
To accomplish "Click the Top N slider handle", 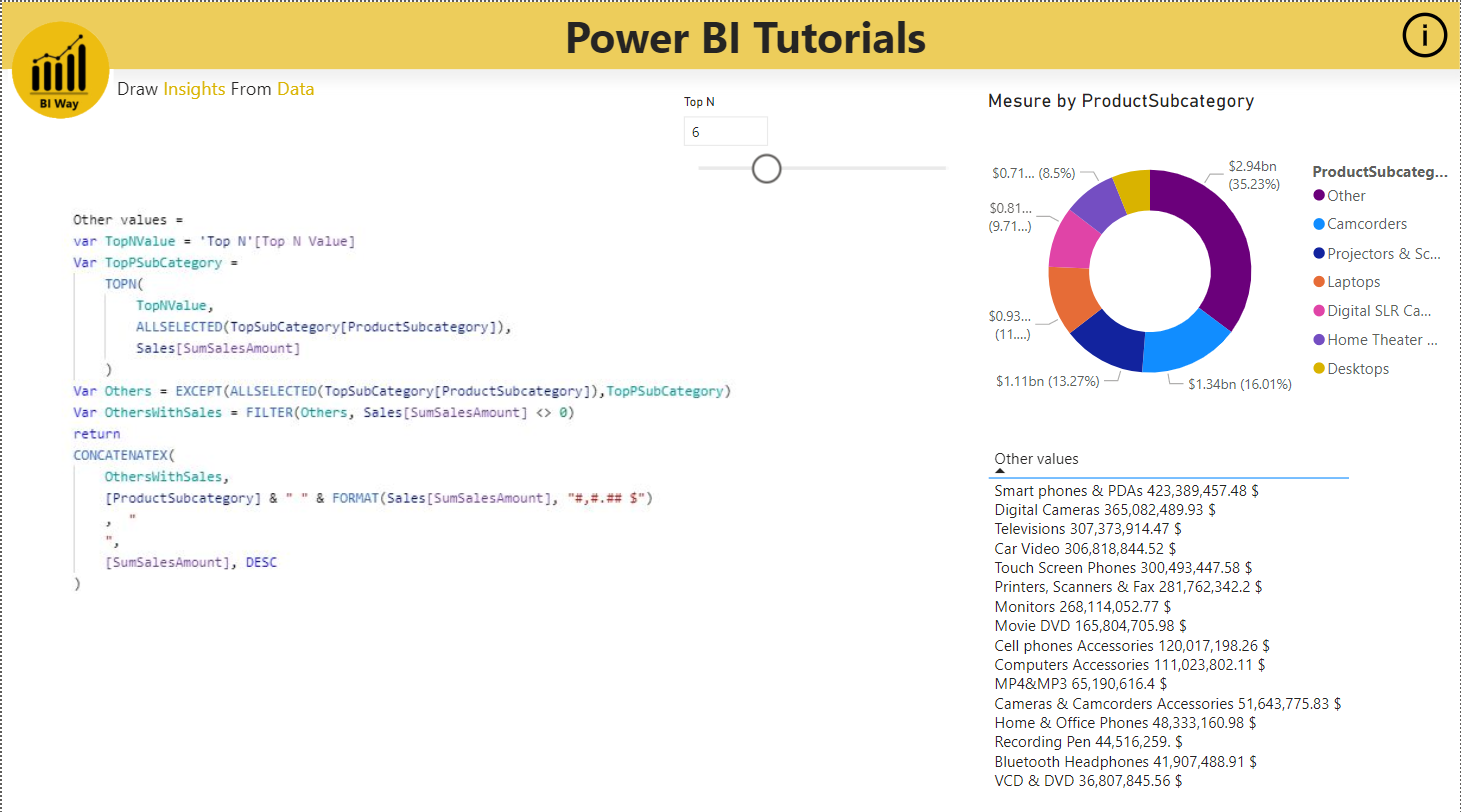I will (x=766, y=168).
